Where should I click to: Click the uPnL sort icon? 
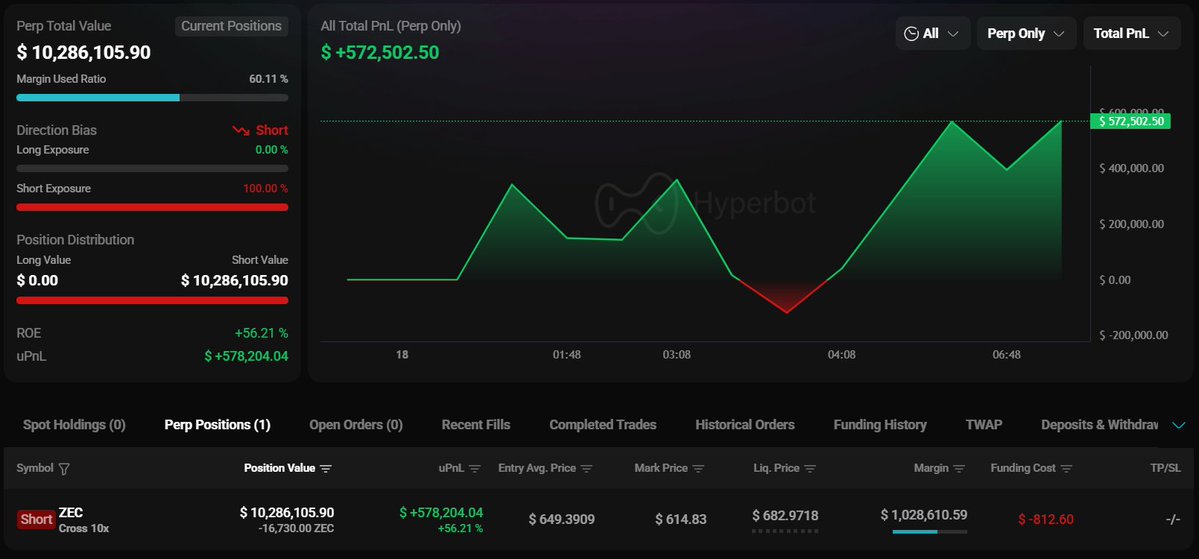click(475, 468)
